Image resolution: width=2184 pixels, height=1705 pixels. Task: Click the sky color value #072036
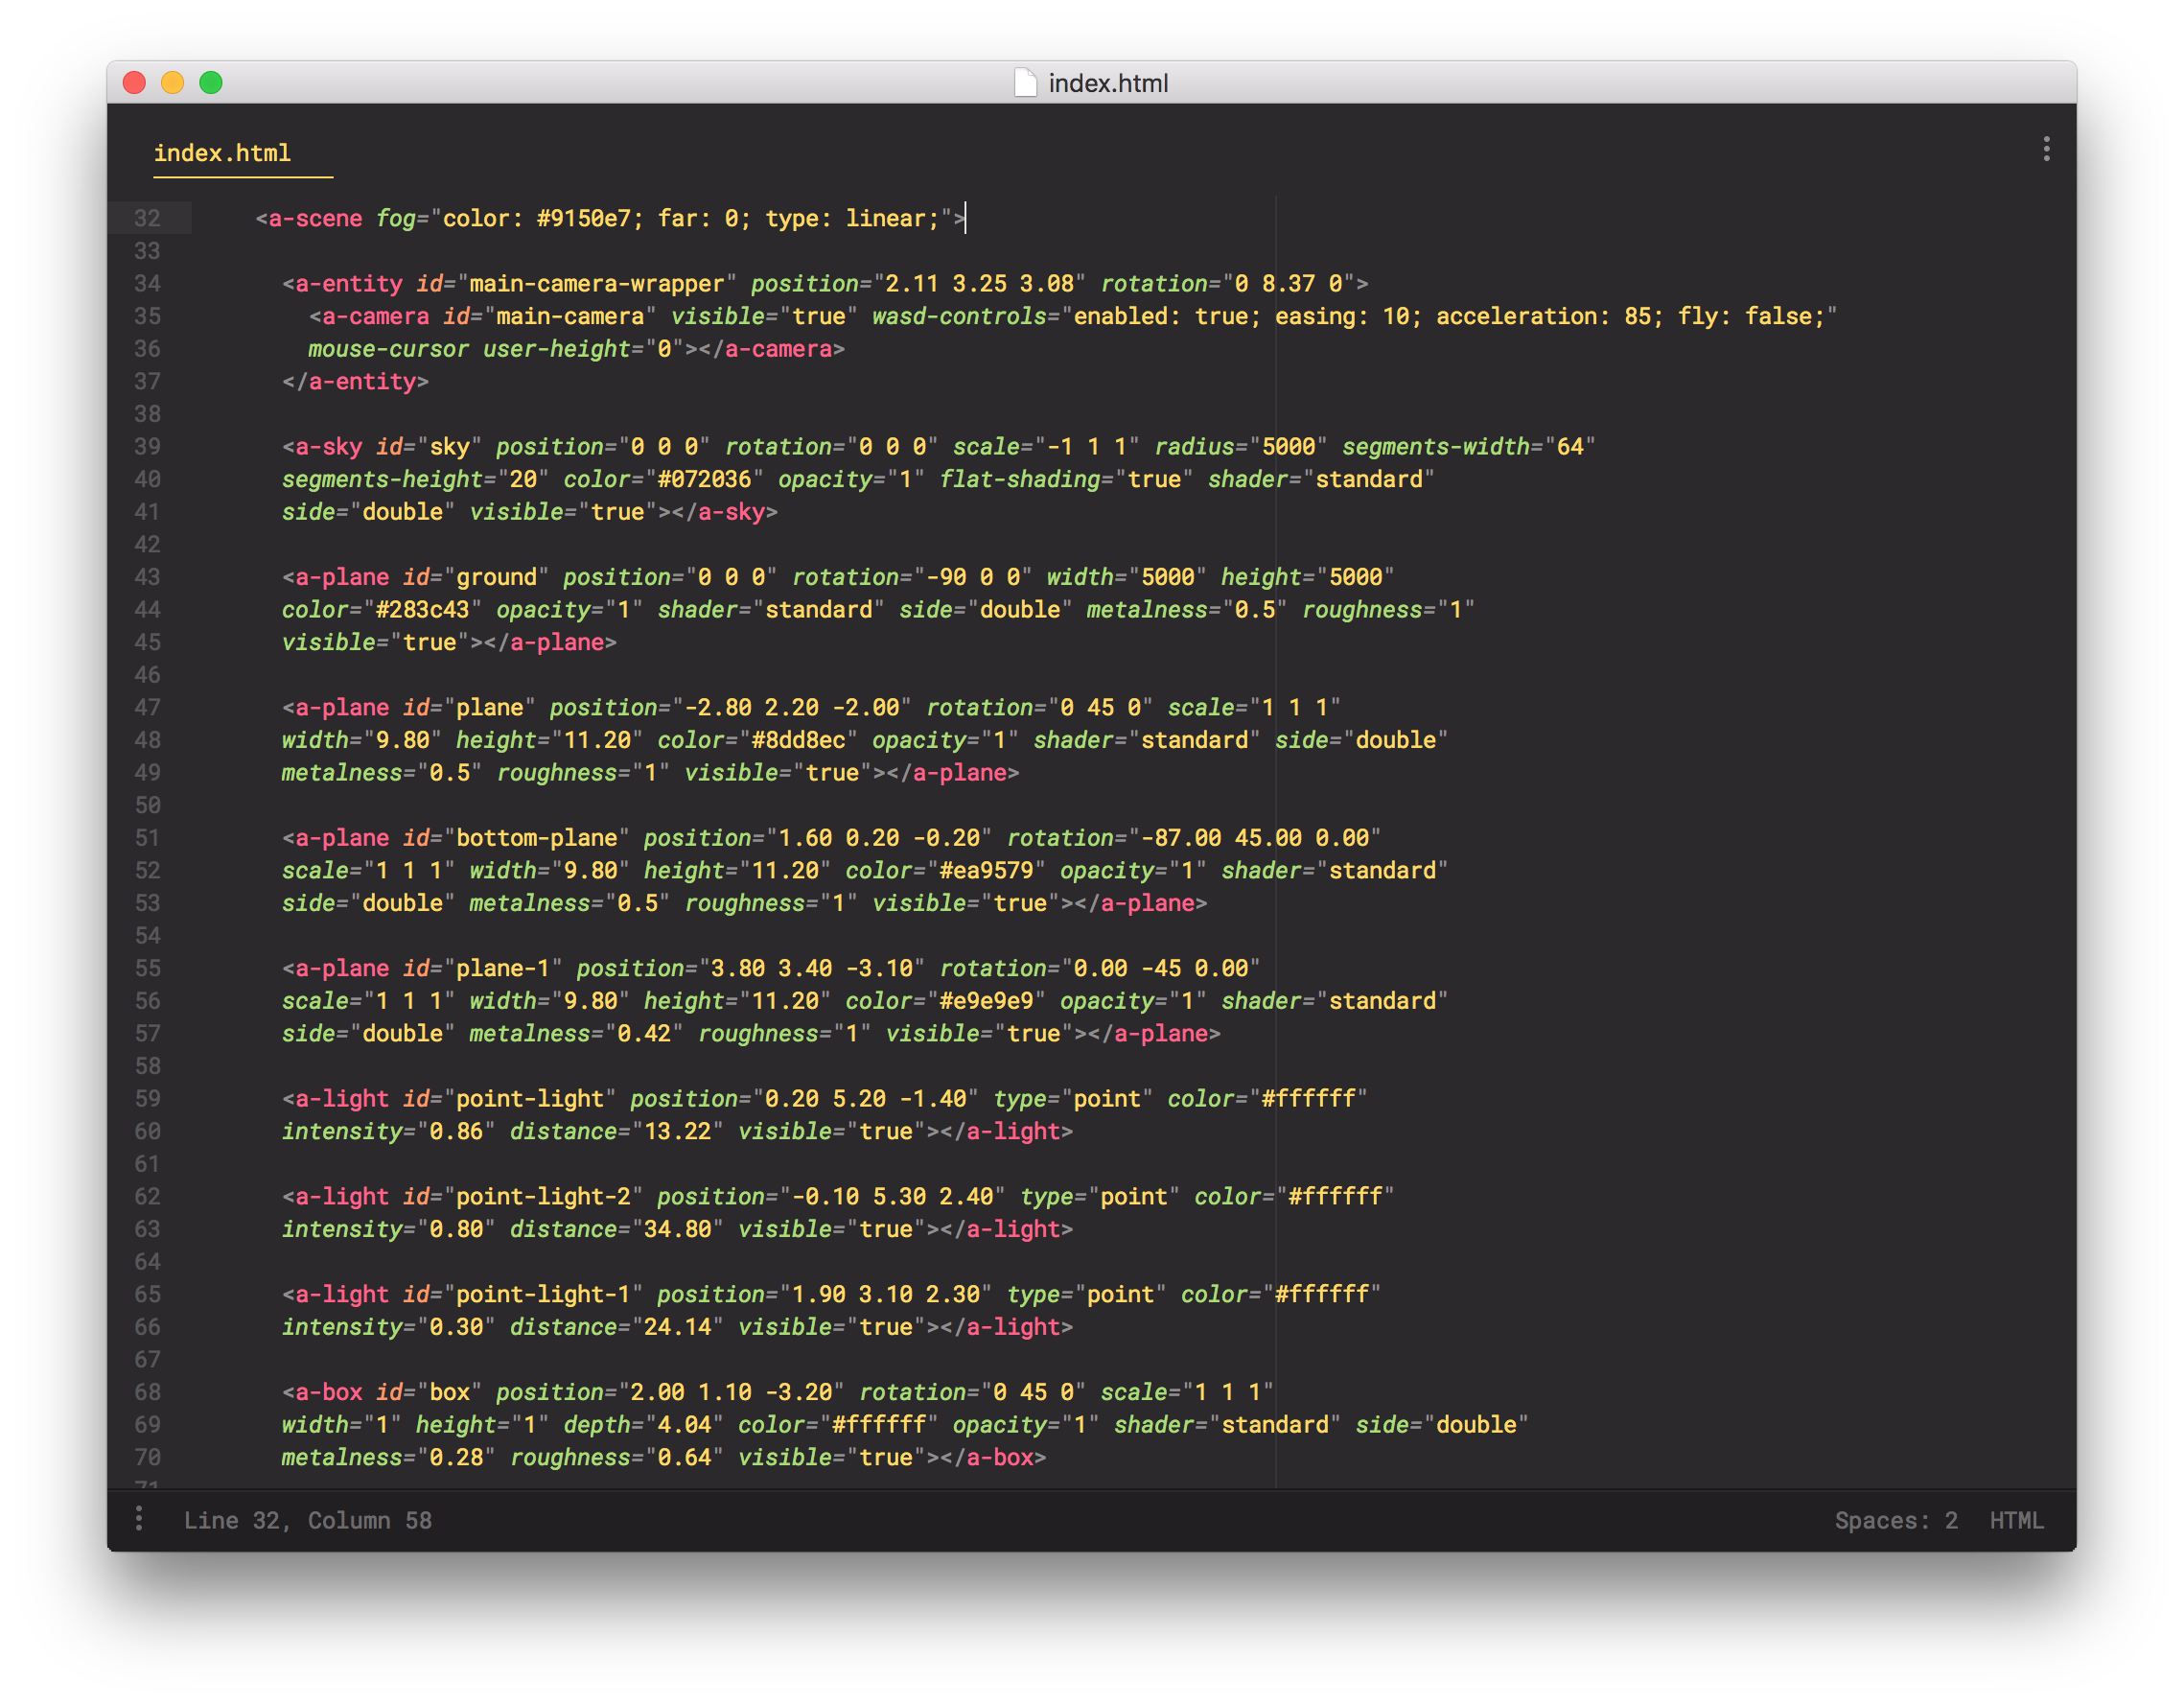(x=704, y=479)
